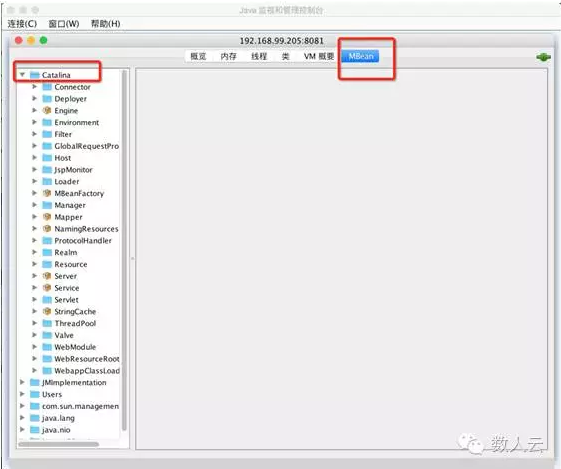Expand the WebModule node arrow
This screenshot has height=469, width=561.
tap(35, 347)
